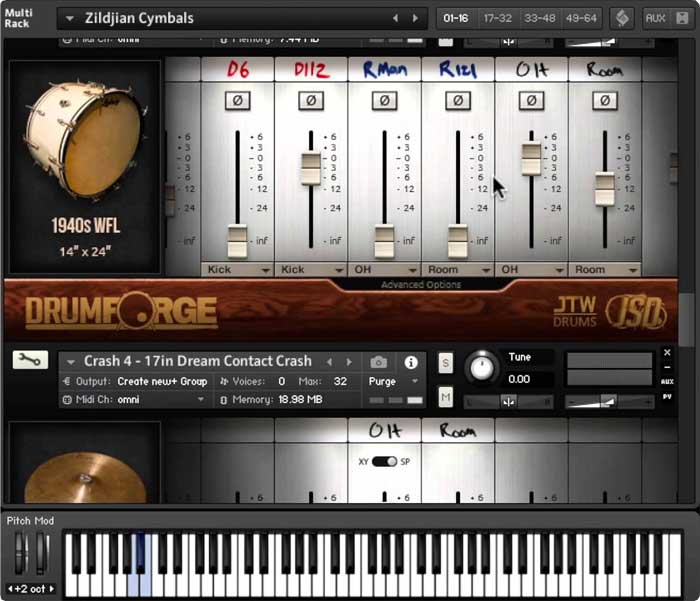Screen dimensions: 700x601
Task: Open Crash 4 instrument name dropdown arrow
Action: coord(71,362)
